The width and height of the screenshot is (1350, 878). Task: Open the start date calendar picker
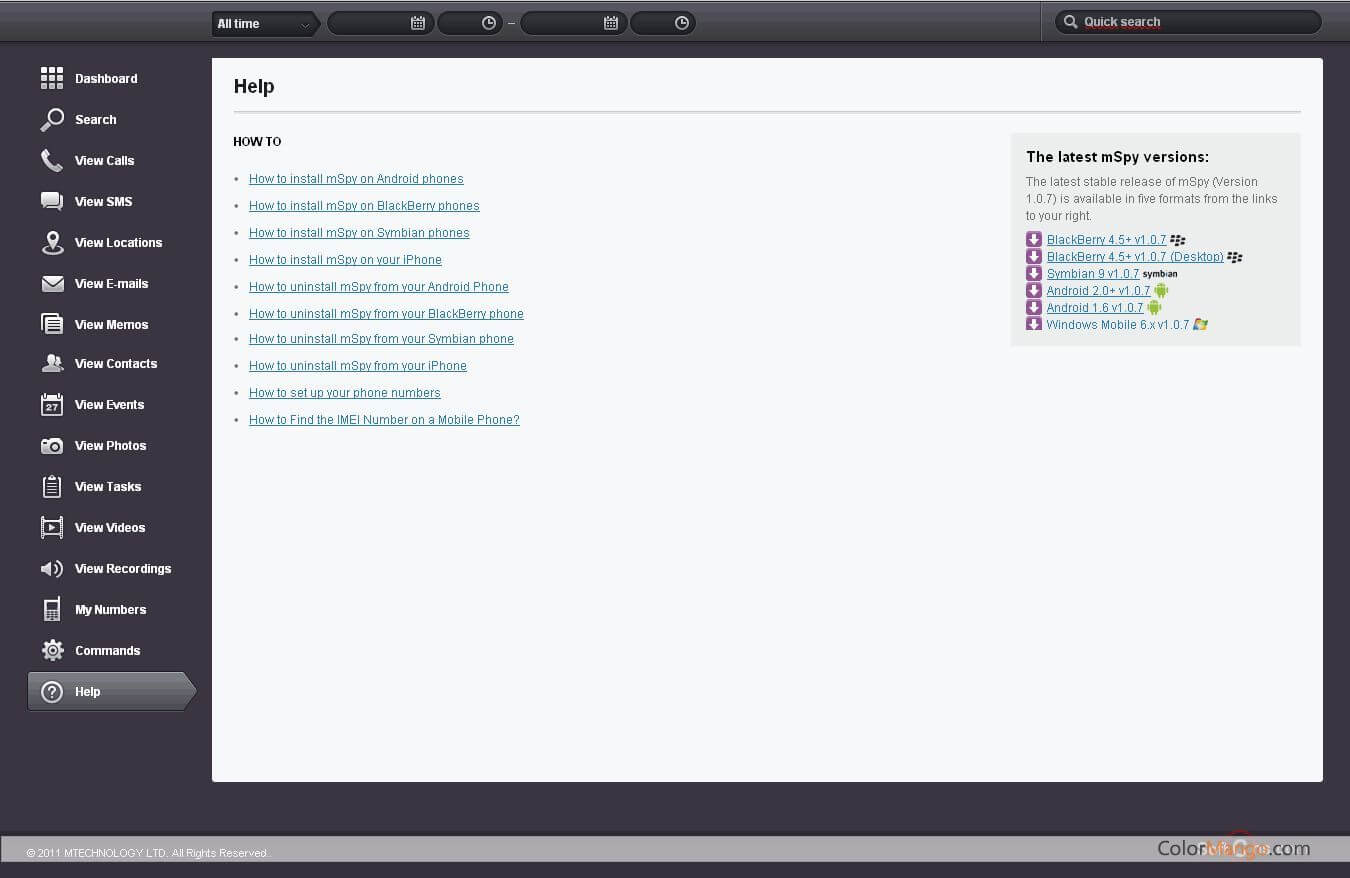(x=418, y=23)
